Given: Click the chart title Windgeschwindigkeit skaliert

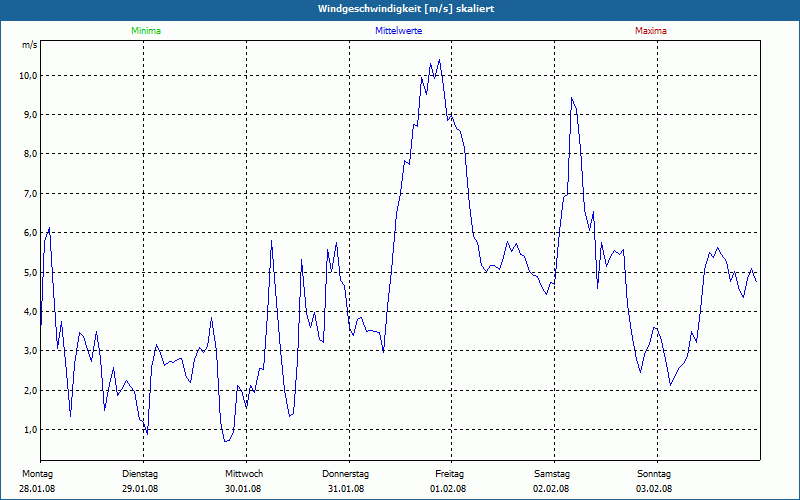Looking at the screenshot, I should coord(406,9).
